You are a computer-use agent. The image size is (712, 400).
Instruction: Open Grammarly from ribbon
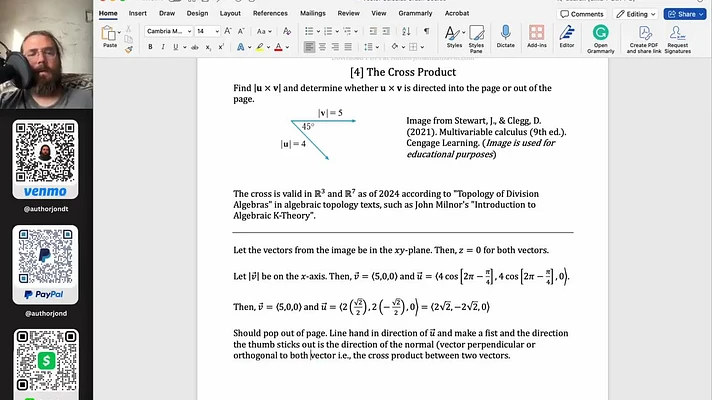pyautogui.click(x=600, y=39)
